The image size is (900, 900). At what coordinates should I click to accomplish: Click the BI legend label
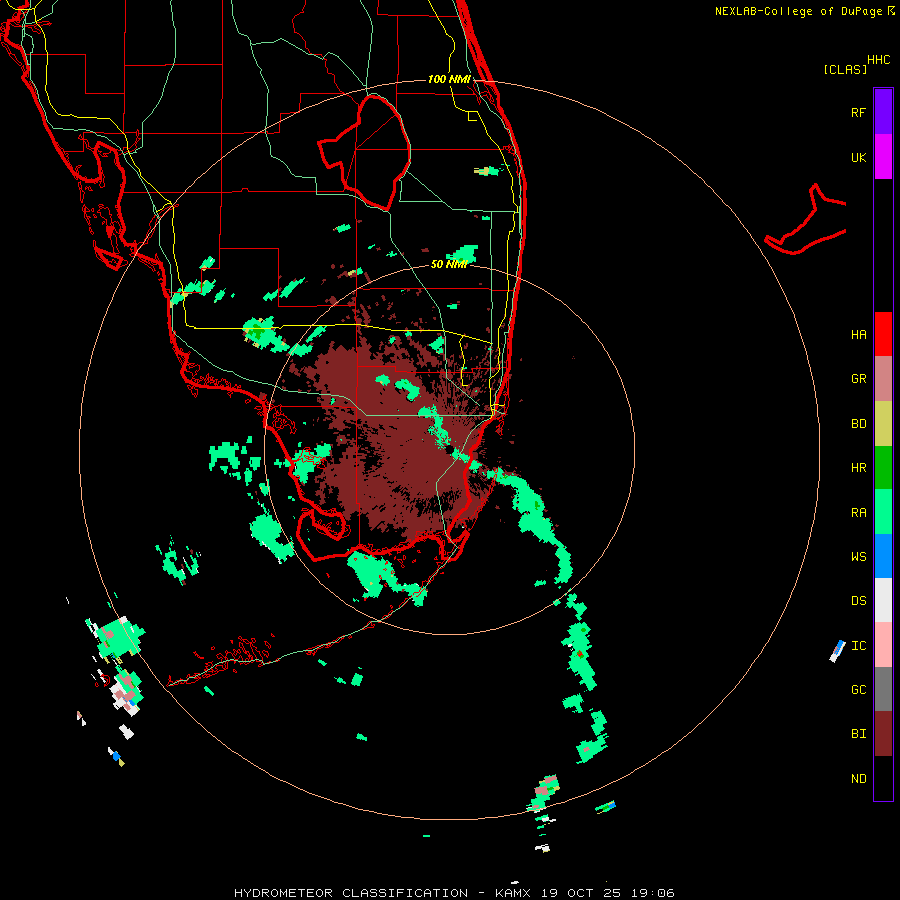coord(858,734)
